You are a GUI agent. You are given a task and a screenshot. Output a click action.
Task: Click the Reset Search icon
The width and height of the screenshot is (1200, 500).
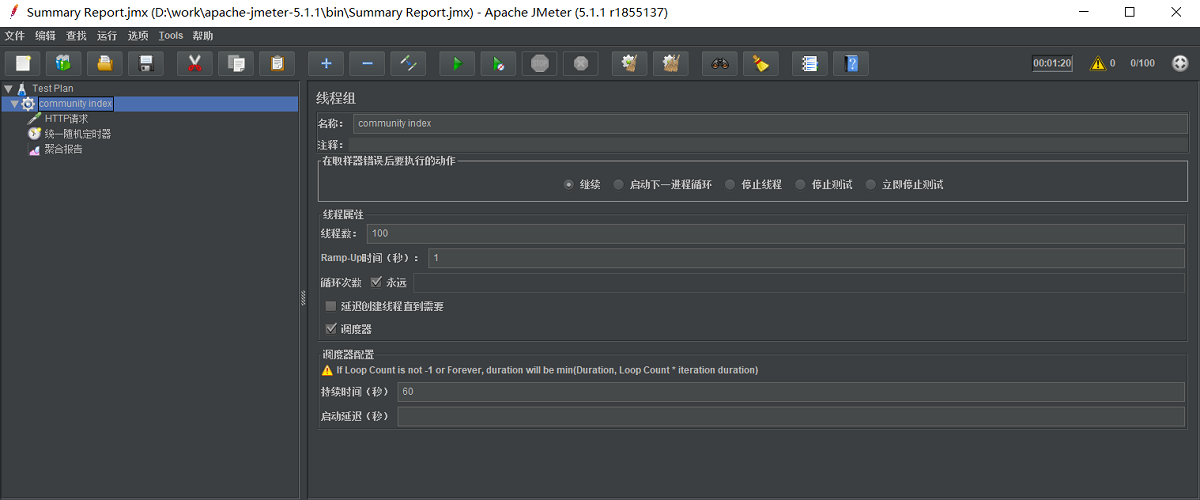(760, 63)
